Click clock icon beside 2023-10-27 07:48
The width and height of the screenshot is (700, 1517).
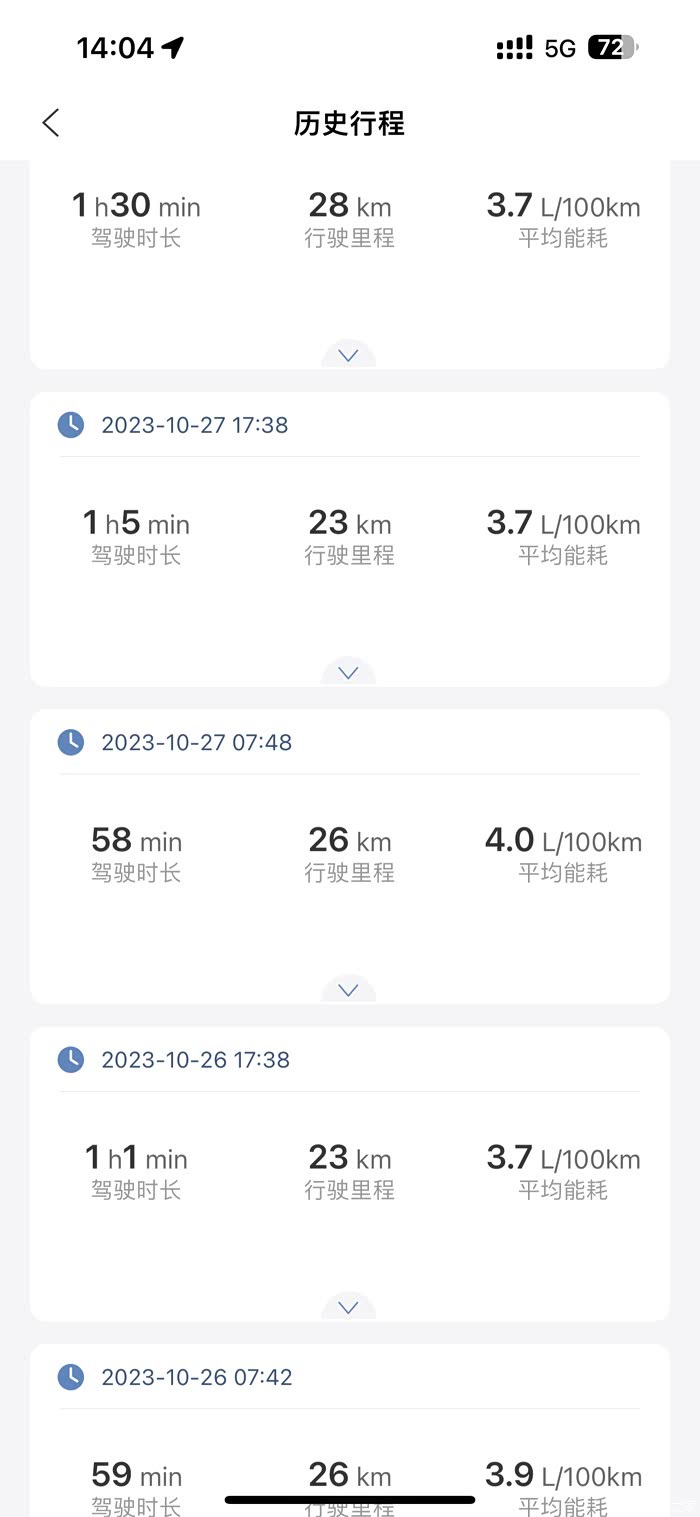(x=71, y=742)
